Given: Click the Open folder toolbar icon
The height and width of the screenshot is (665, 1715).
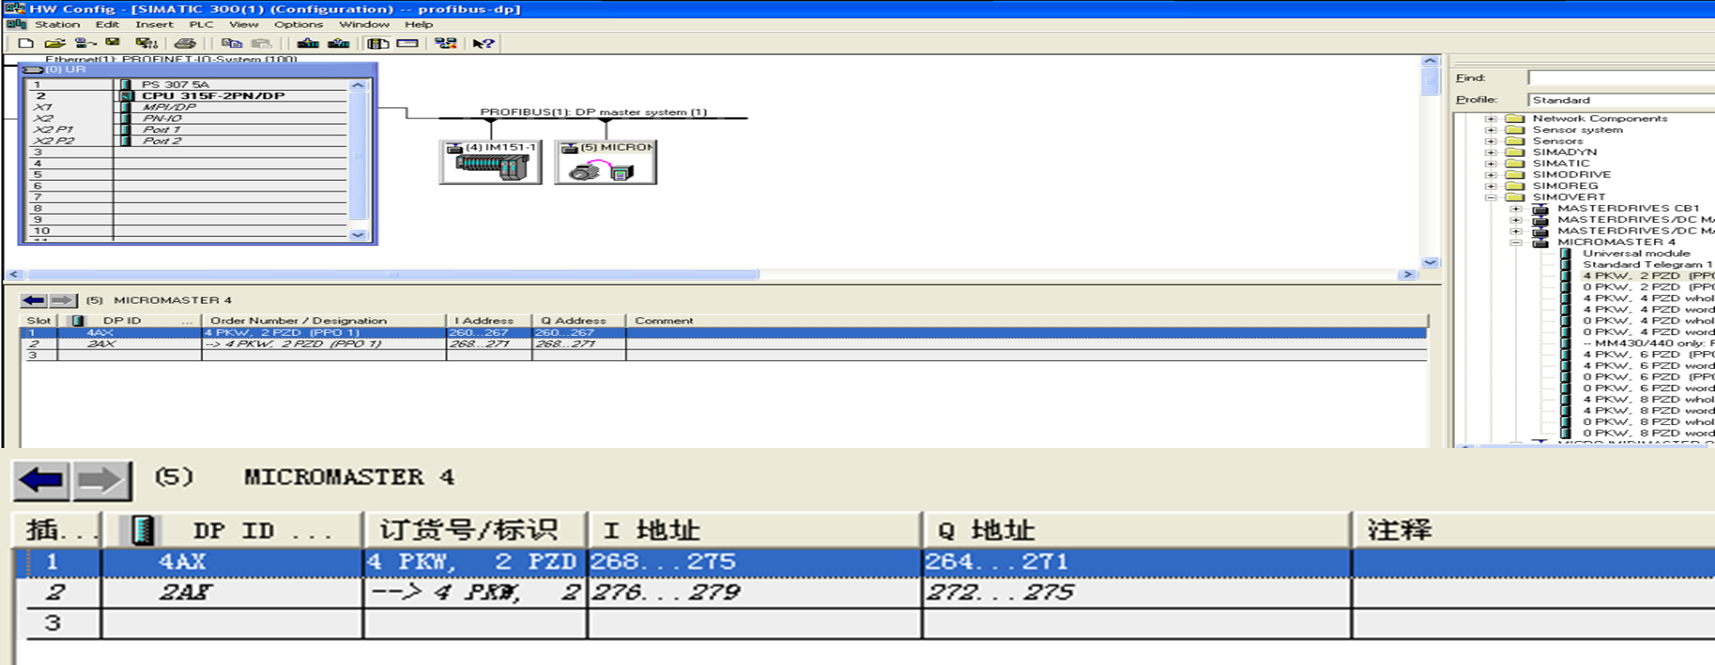Looking at the screenshot, I should [55, 43].
